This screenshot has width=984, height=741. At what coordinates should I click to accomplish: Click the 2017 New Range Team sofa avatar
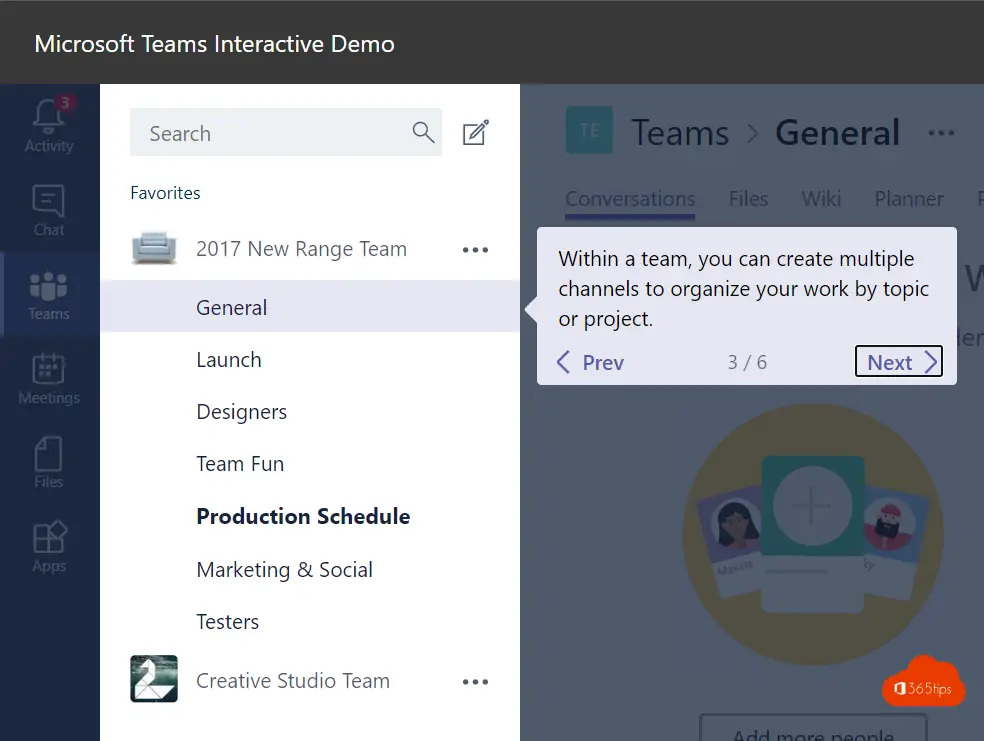(154, 248)
